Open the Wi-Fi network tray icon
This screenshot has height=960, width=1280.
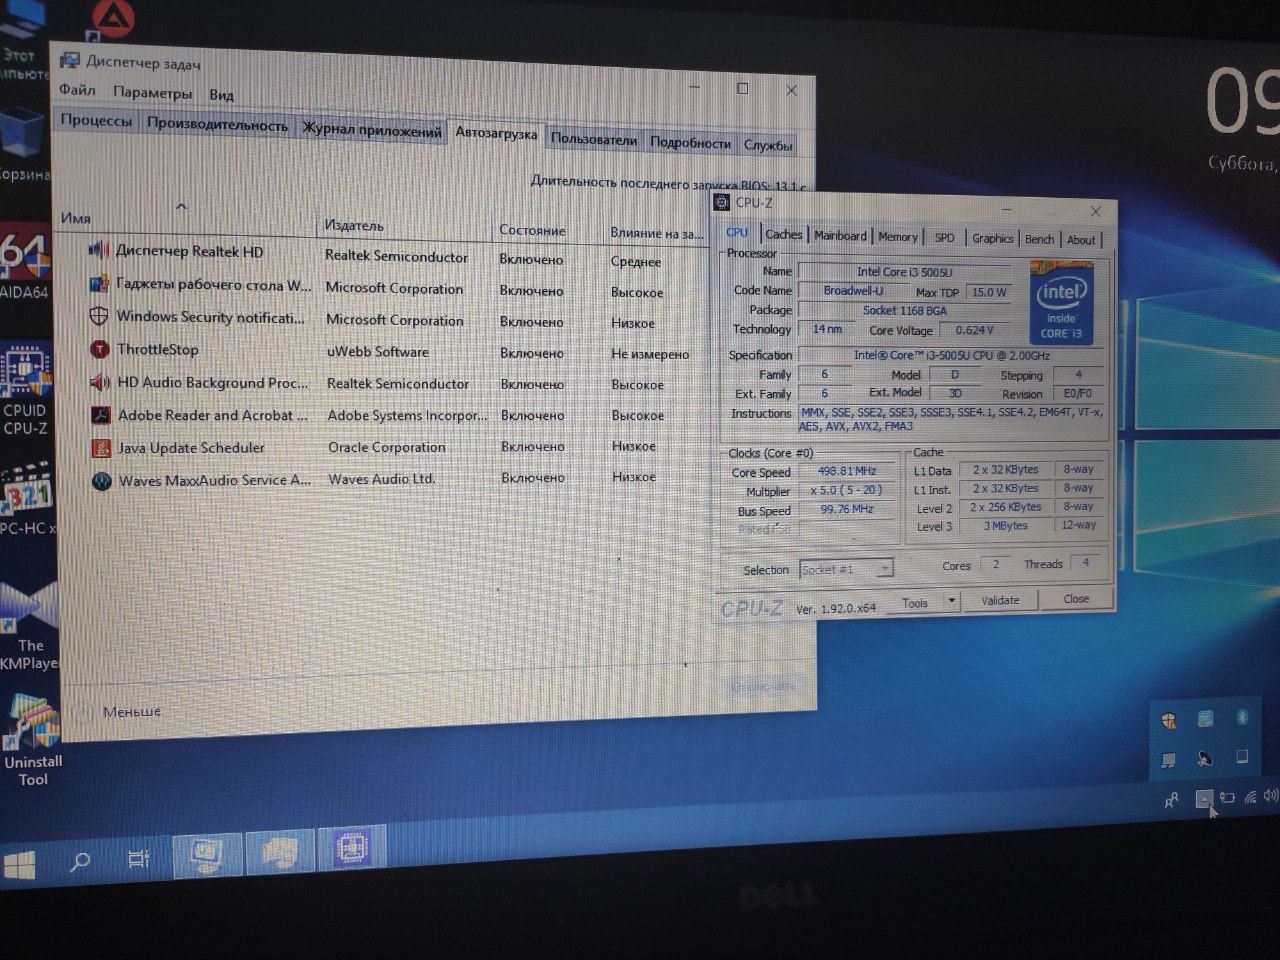(1250, 797)
